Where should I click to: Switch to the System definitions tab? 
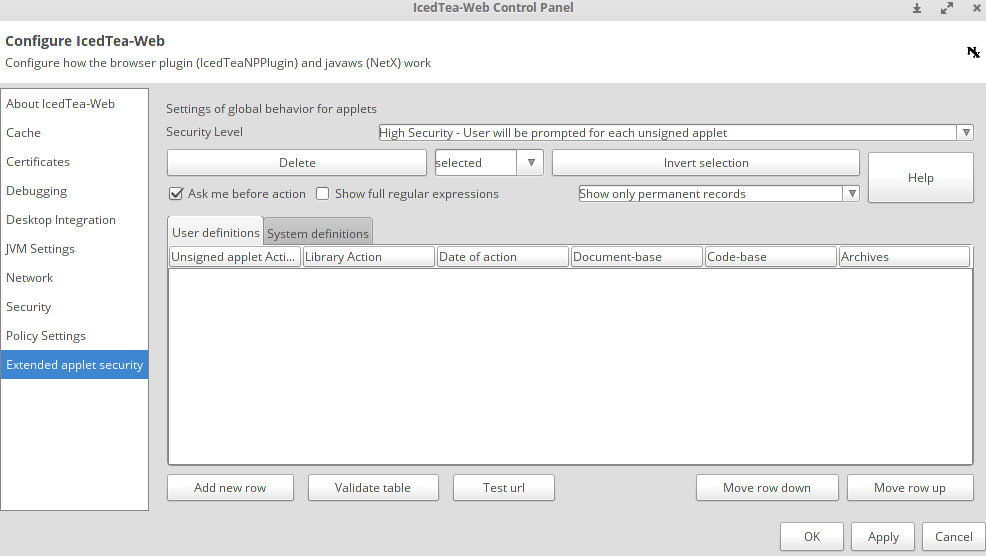point(318,234)
